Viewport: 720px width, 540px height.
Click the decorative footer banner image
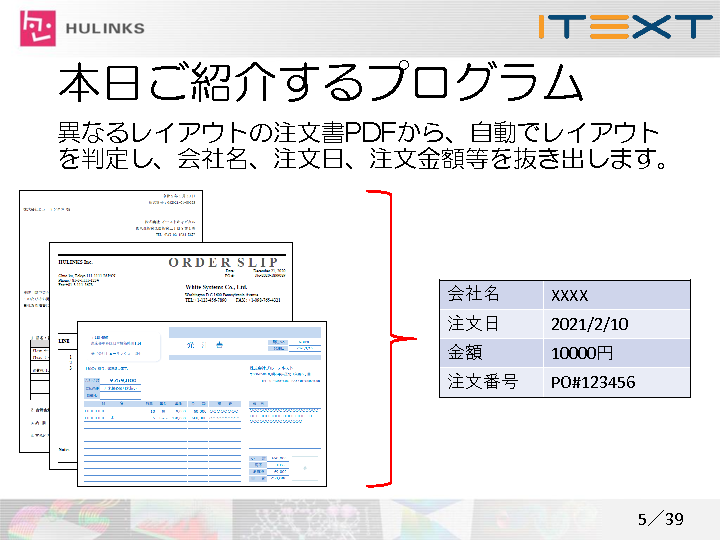(x=300, y=519)
